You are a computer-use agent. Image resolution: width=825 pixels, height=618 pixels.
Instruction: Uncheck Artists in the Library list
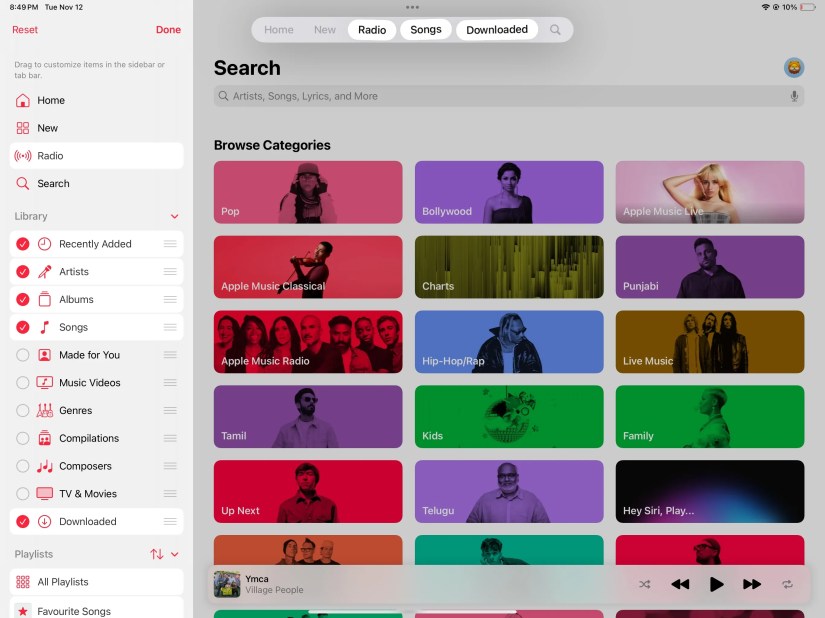pyautogui.click(x=23, y=271)
